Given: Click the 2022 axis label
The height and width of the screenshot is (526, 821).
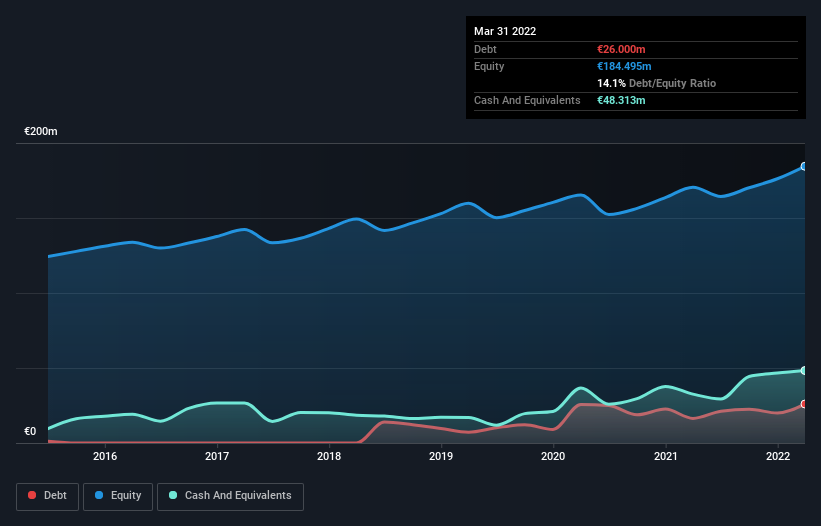Looking at the screenshot, I should (778, 456).
